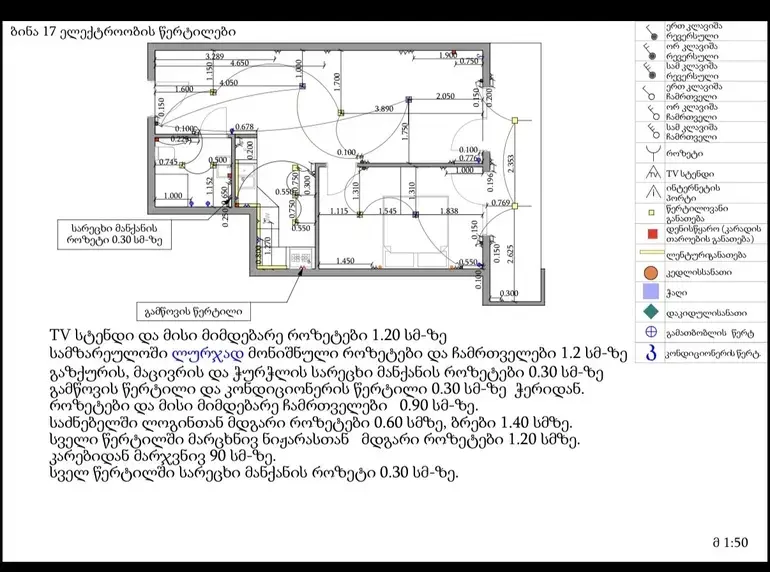
Task: Click the lavender chandelier square in the legend
Action: pyautogui.click(x=651, y=292)
